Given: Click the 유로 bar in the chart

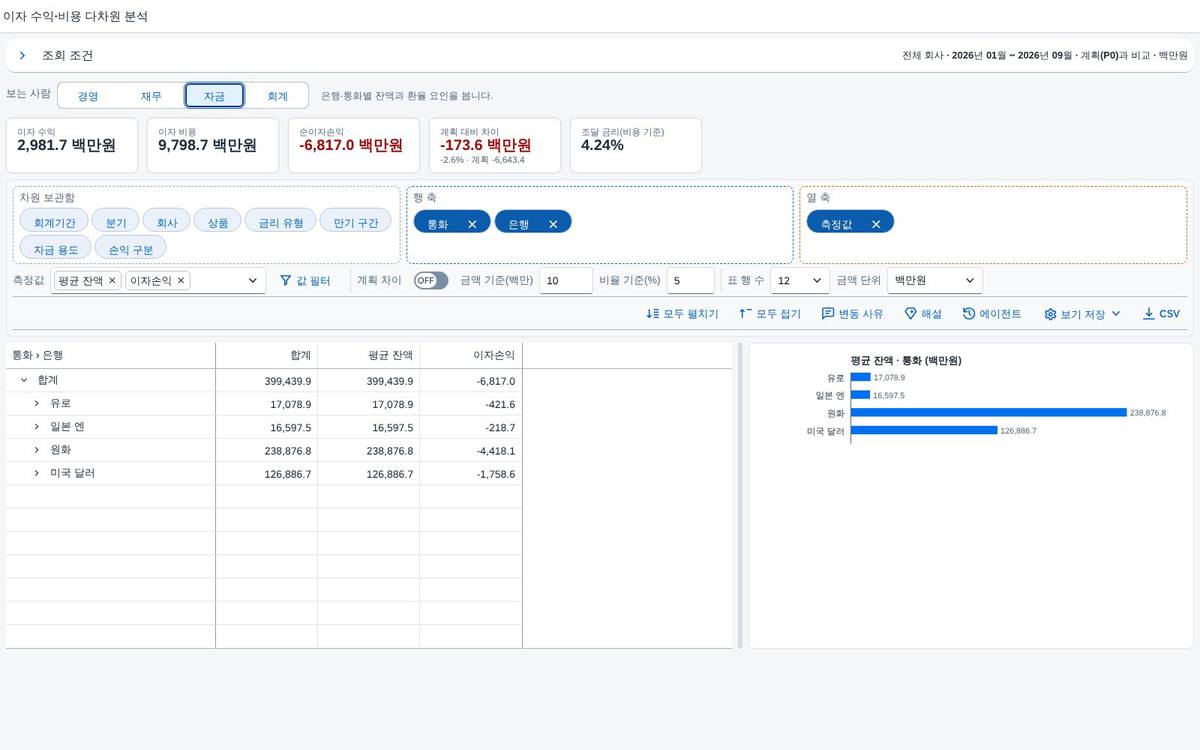Looking at the screenshot, I should coord(860,377).
